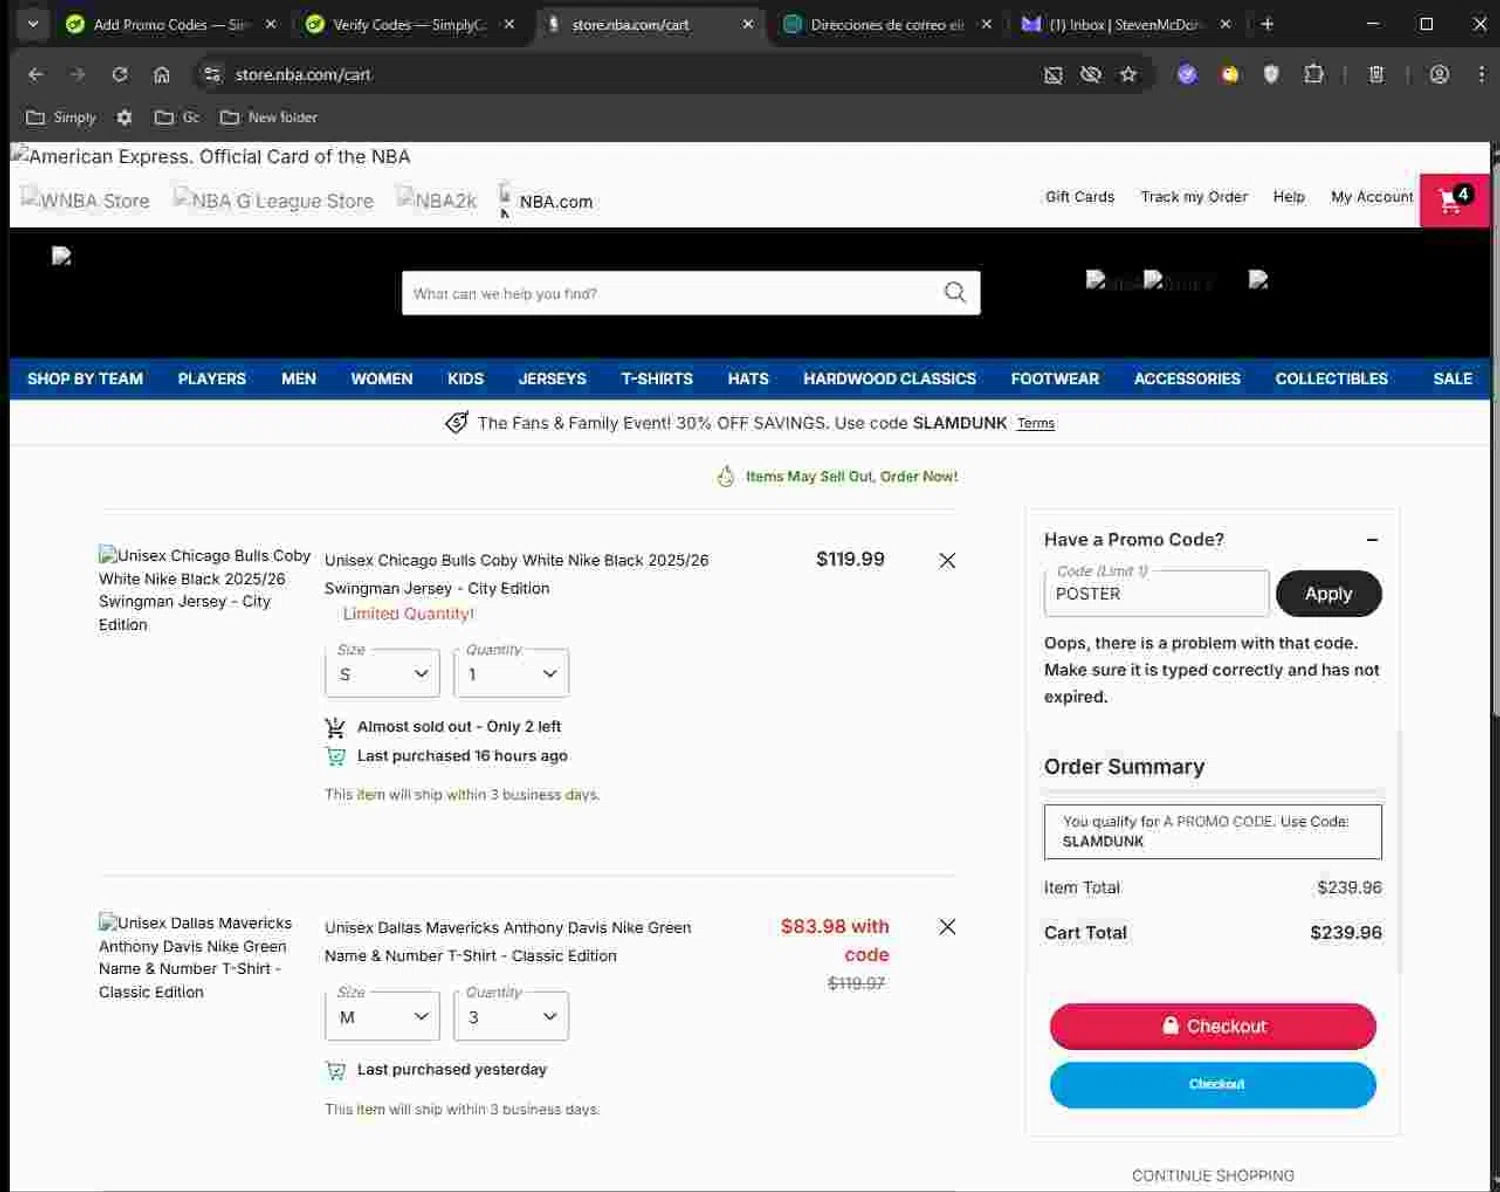Open the shopping cart icon with 4 items

(x=1454, y=200)
